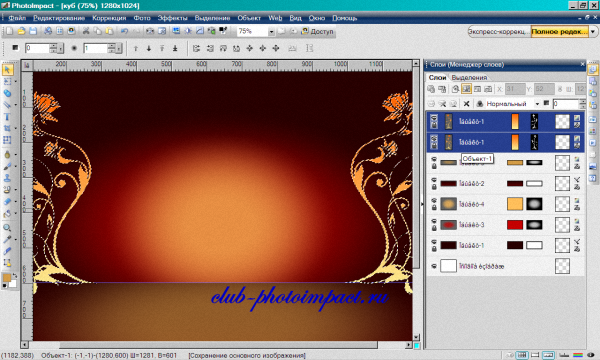Open the 75% zoom level dropdown
The image size is (600, 360).
point(271,32)
